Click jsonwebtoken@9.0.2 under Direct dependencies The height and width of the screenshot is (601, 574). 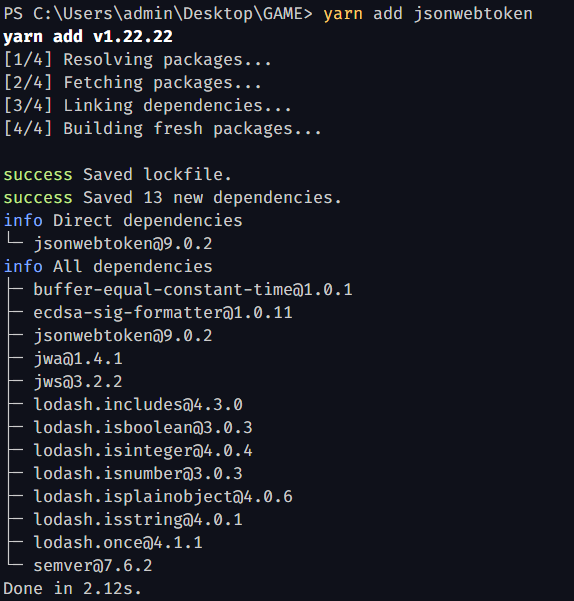pyautogui.click(x=123, y=244)
